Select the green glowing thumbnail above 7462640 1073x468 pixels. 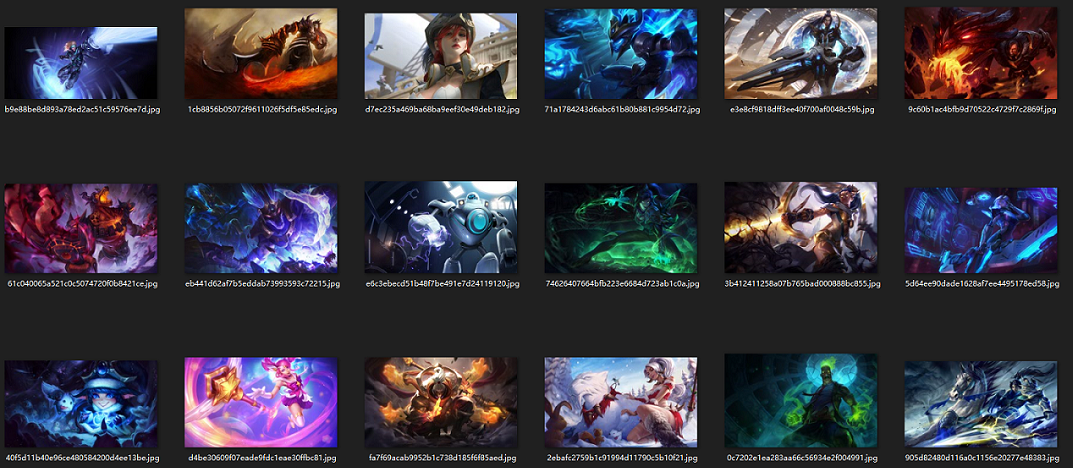621,229
